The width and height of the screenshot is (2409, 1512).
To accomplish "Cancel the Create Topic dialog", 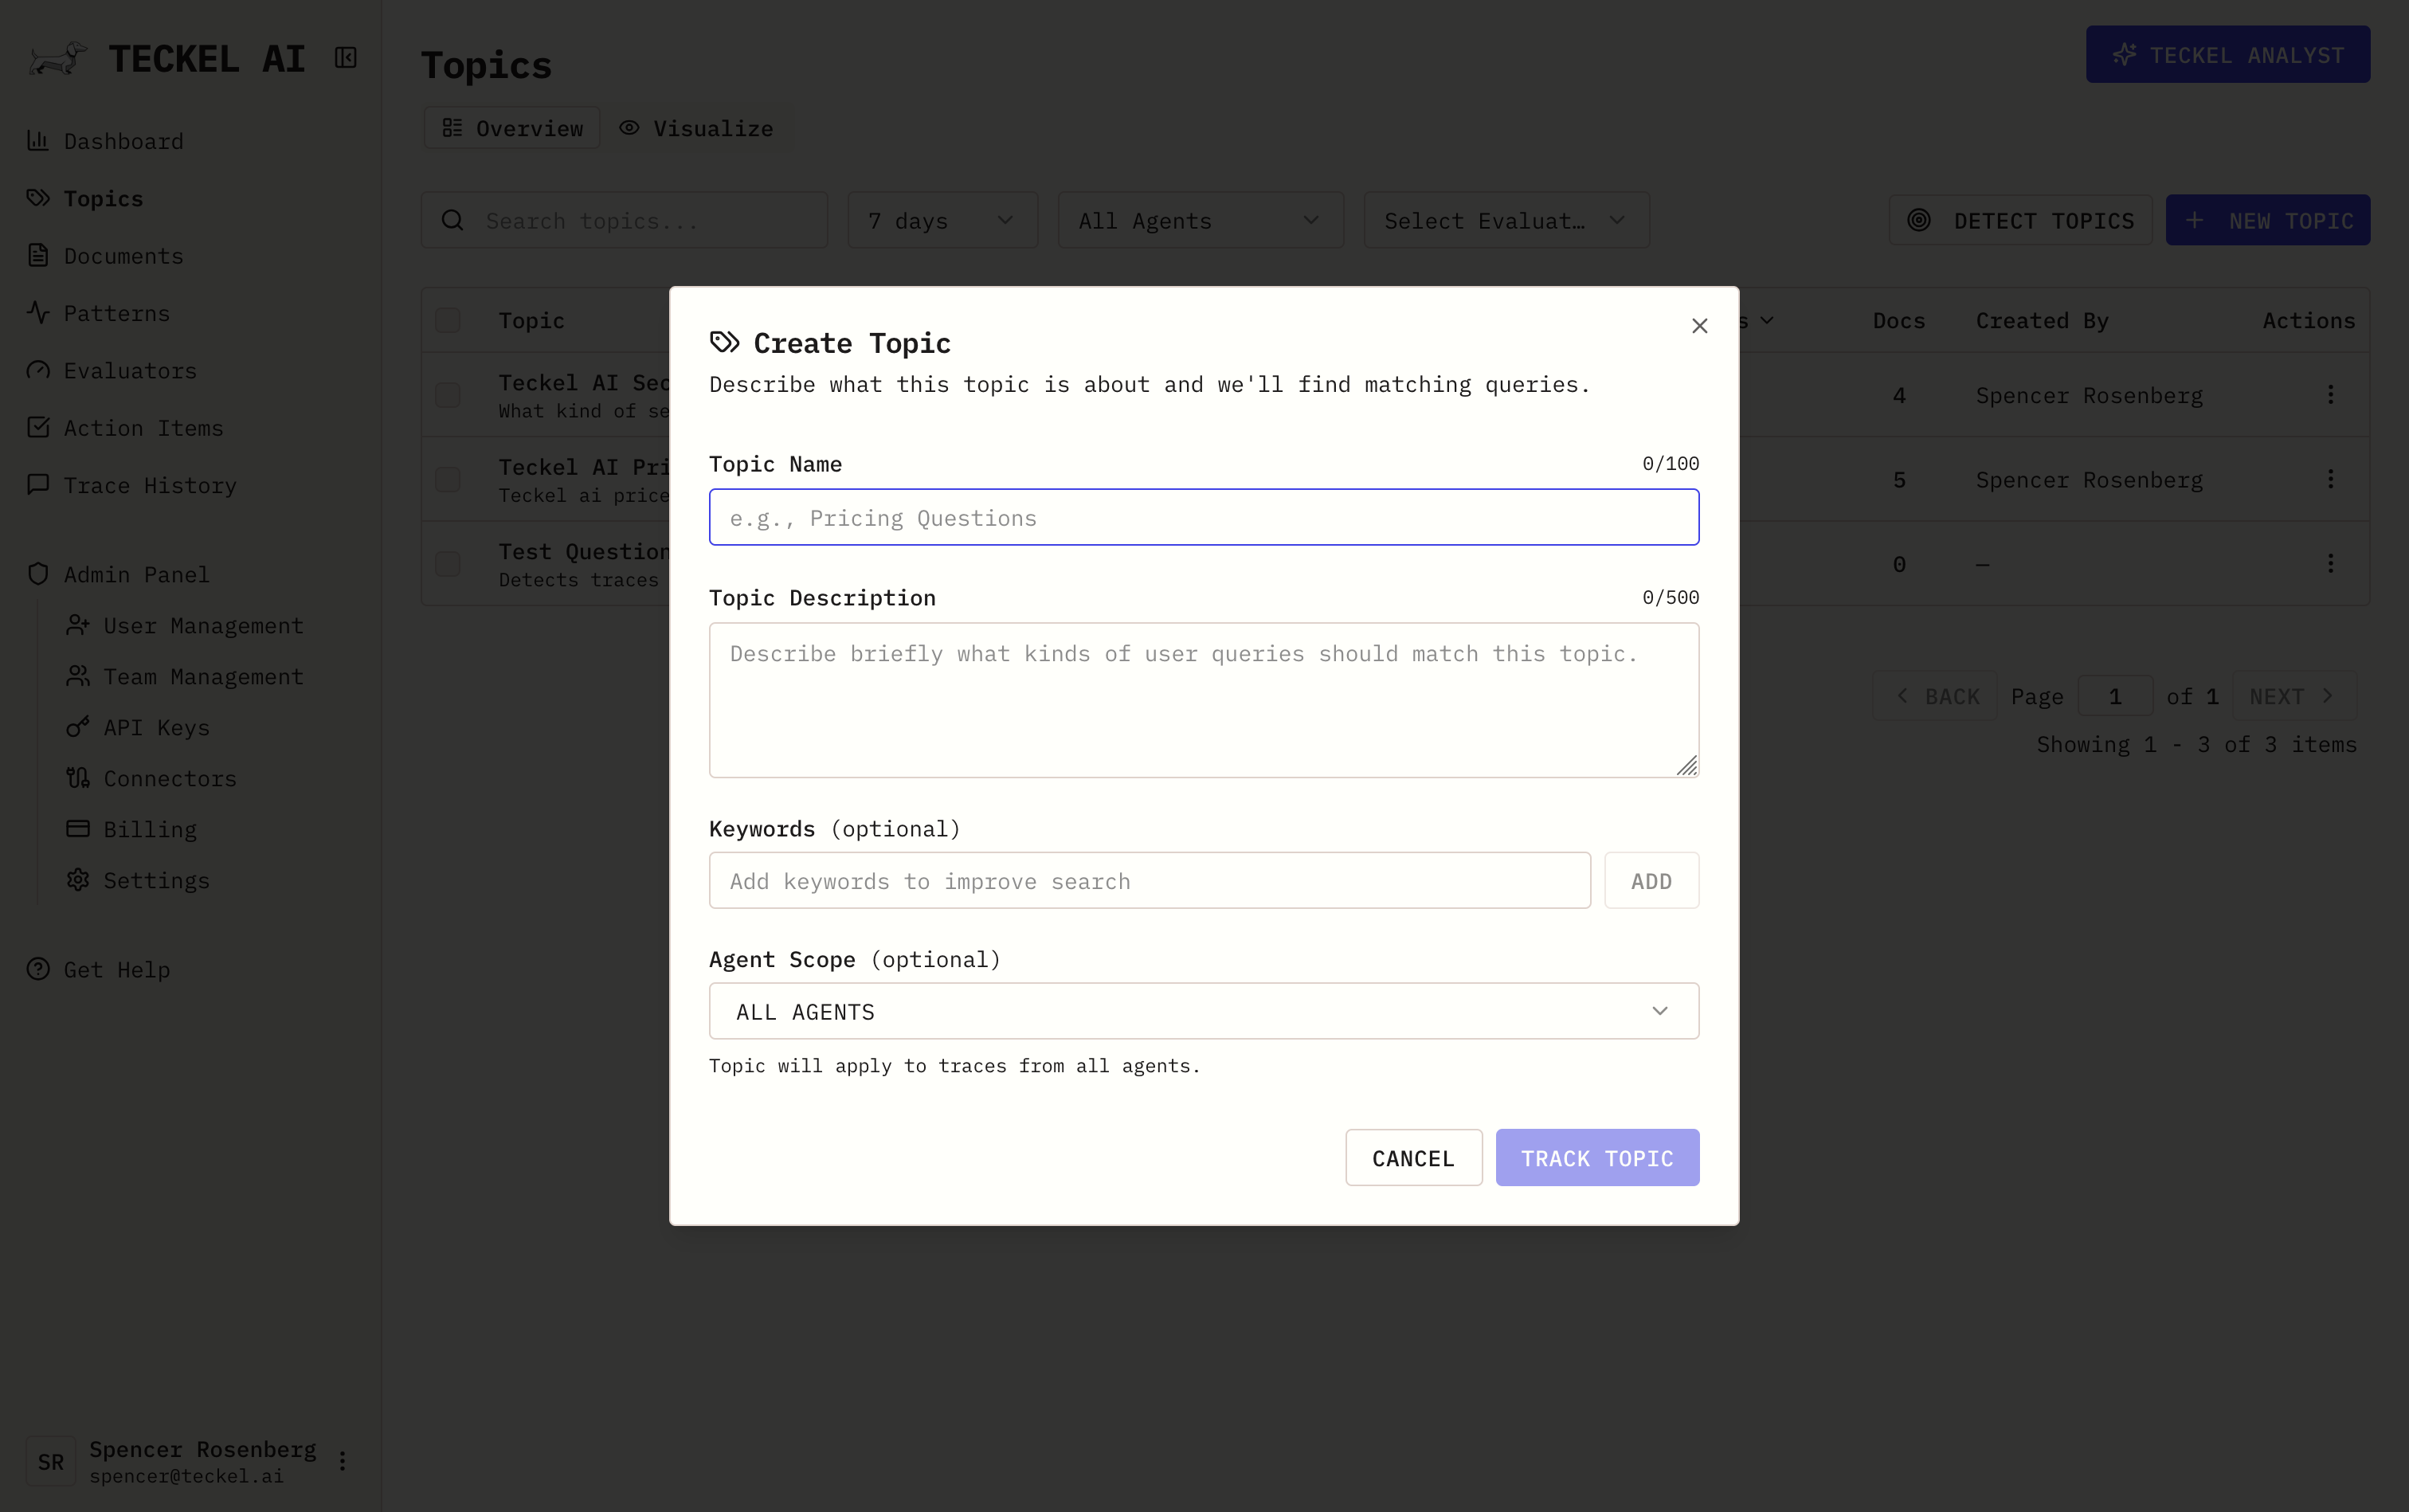I will (1412, 1157).
